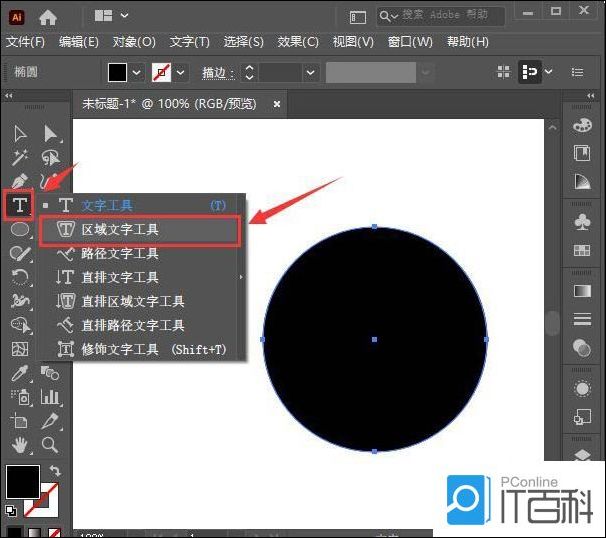
Task: Open the 文件(F) menu
Action: [26, 41]
